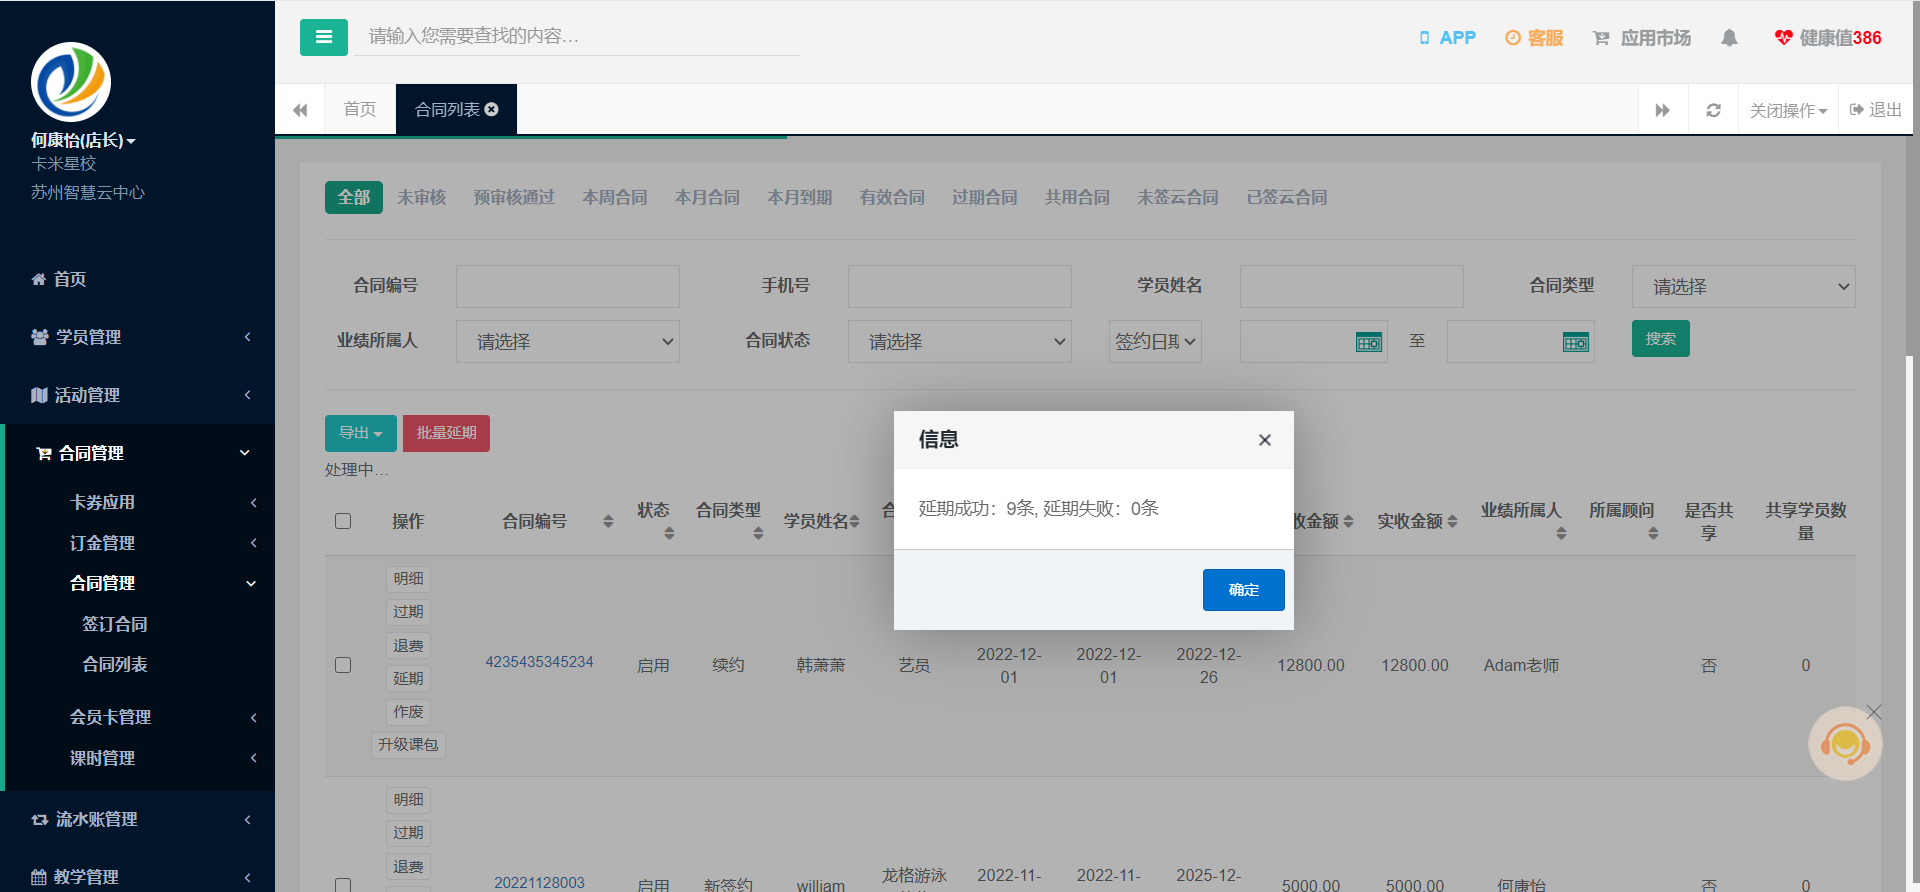Select the 本月到期 filter tab
Viewport: 1920px width, 892px height.
800,197
